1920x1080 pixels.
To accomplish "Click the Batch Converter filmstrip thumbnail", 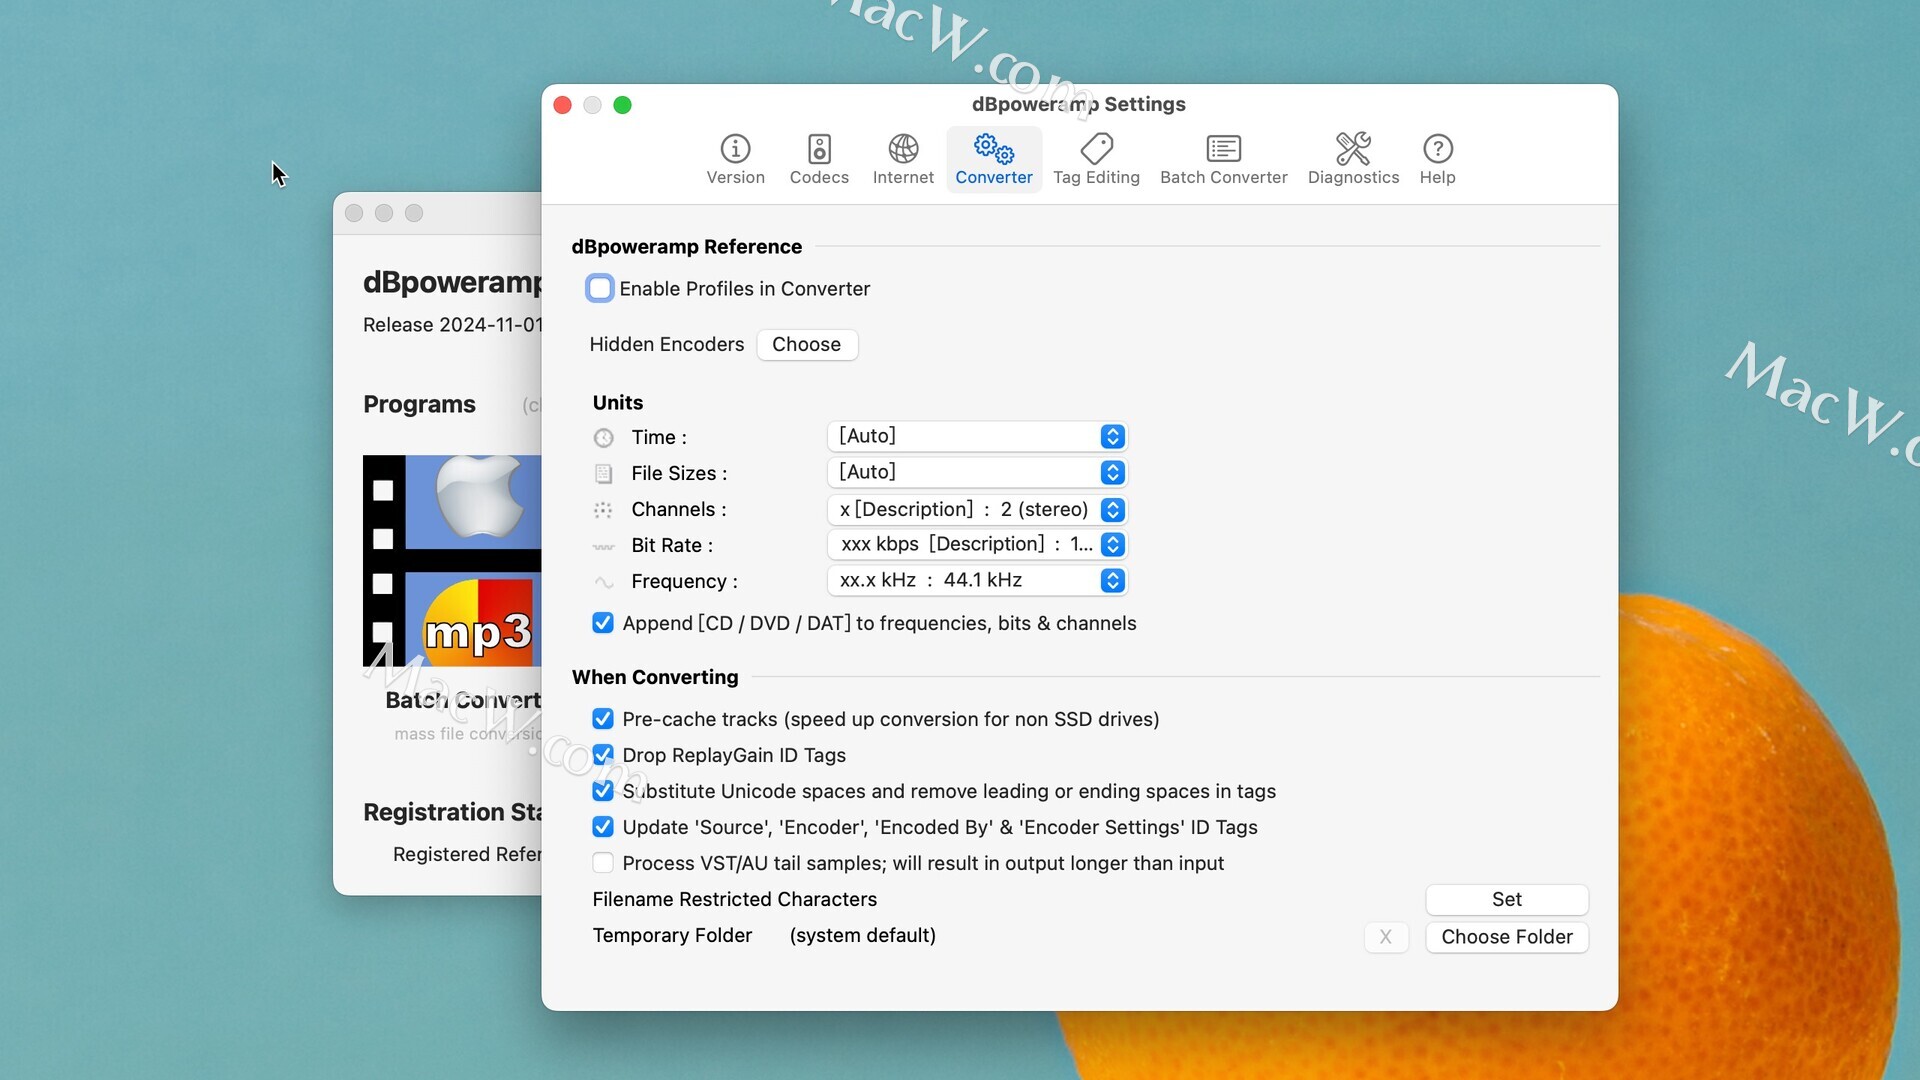I will (x=452, y=560).
